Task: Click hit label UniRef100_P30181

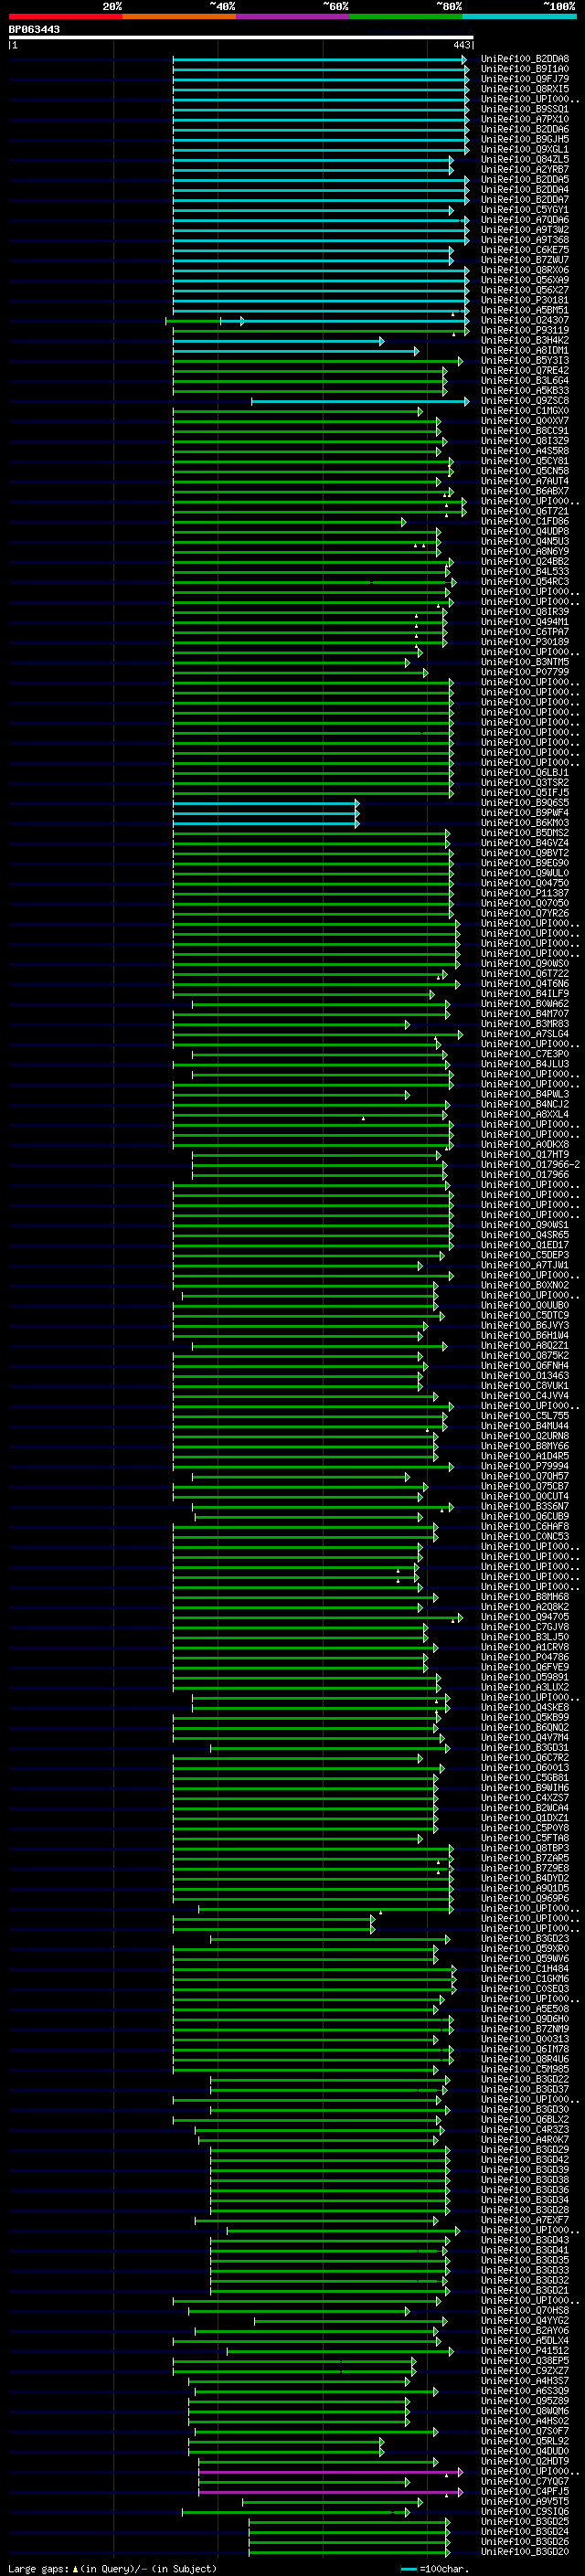Action: 525,300
